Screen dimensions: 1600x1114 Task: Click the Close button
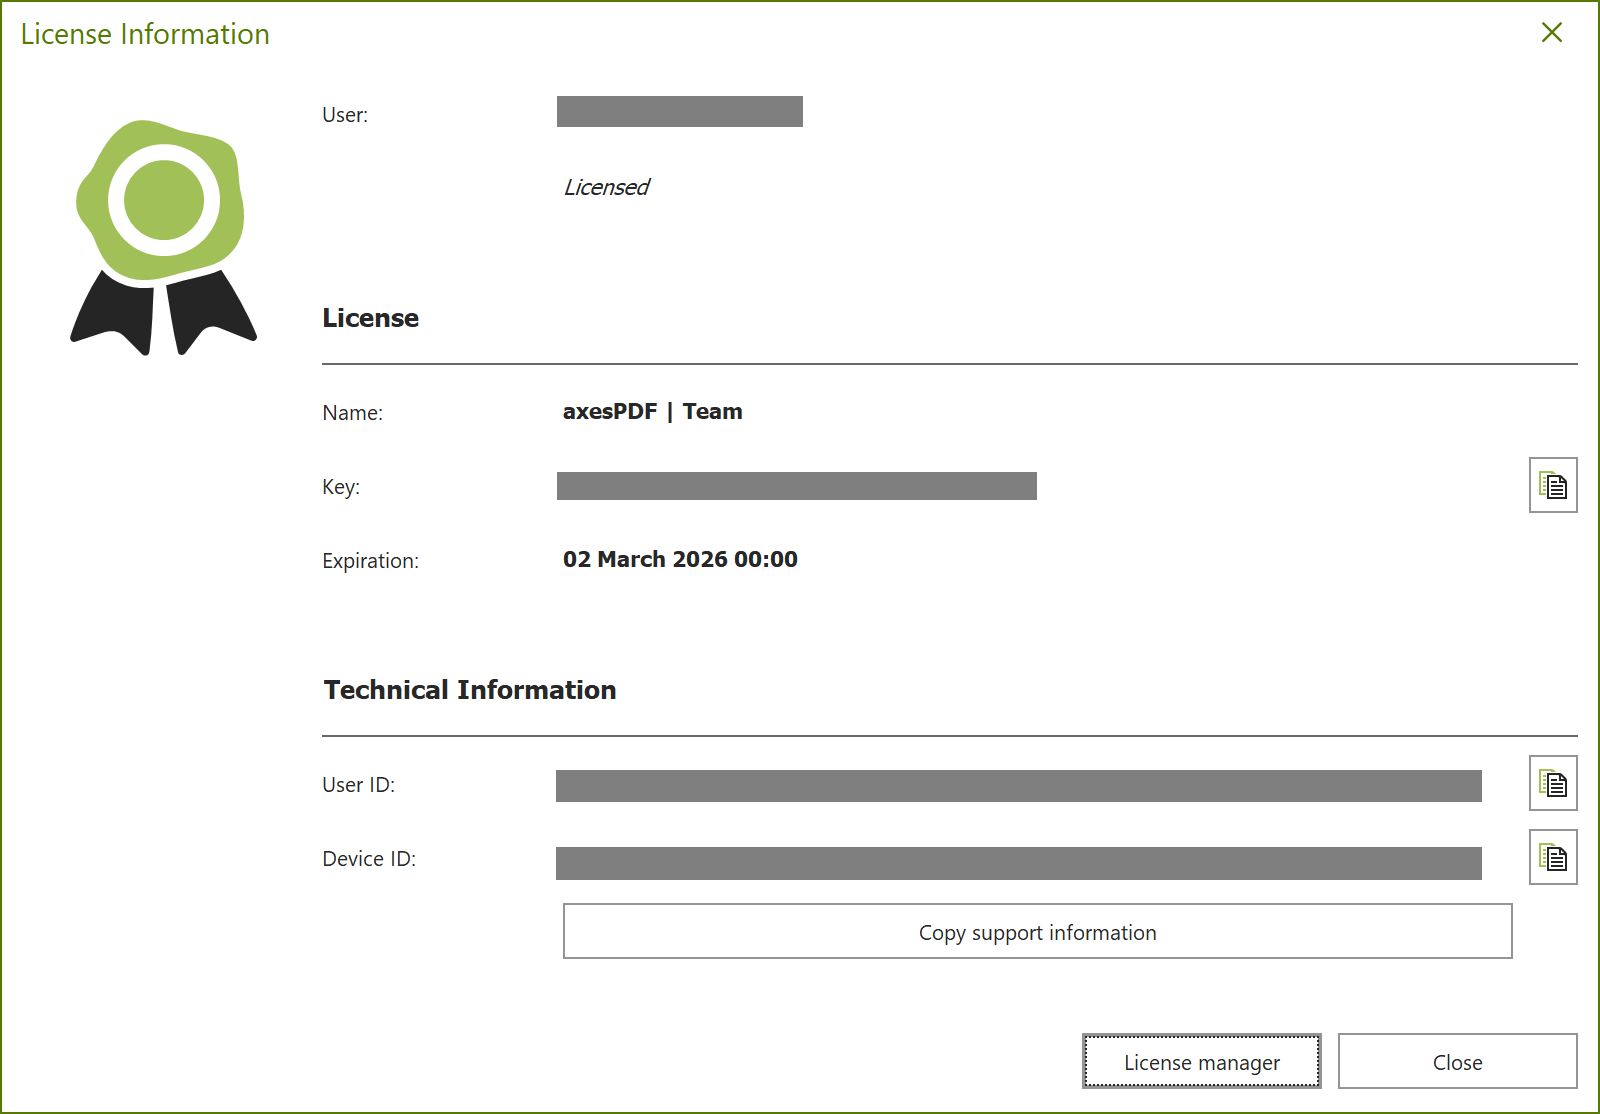pos(1458,1061)
